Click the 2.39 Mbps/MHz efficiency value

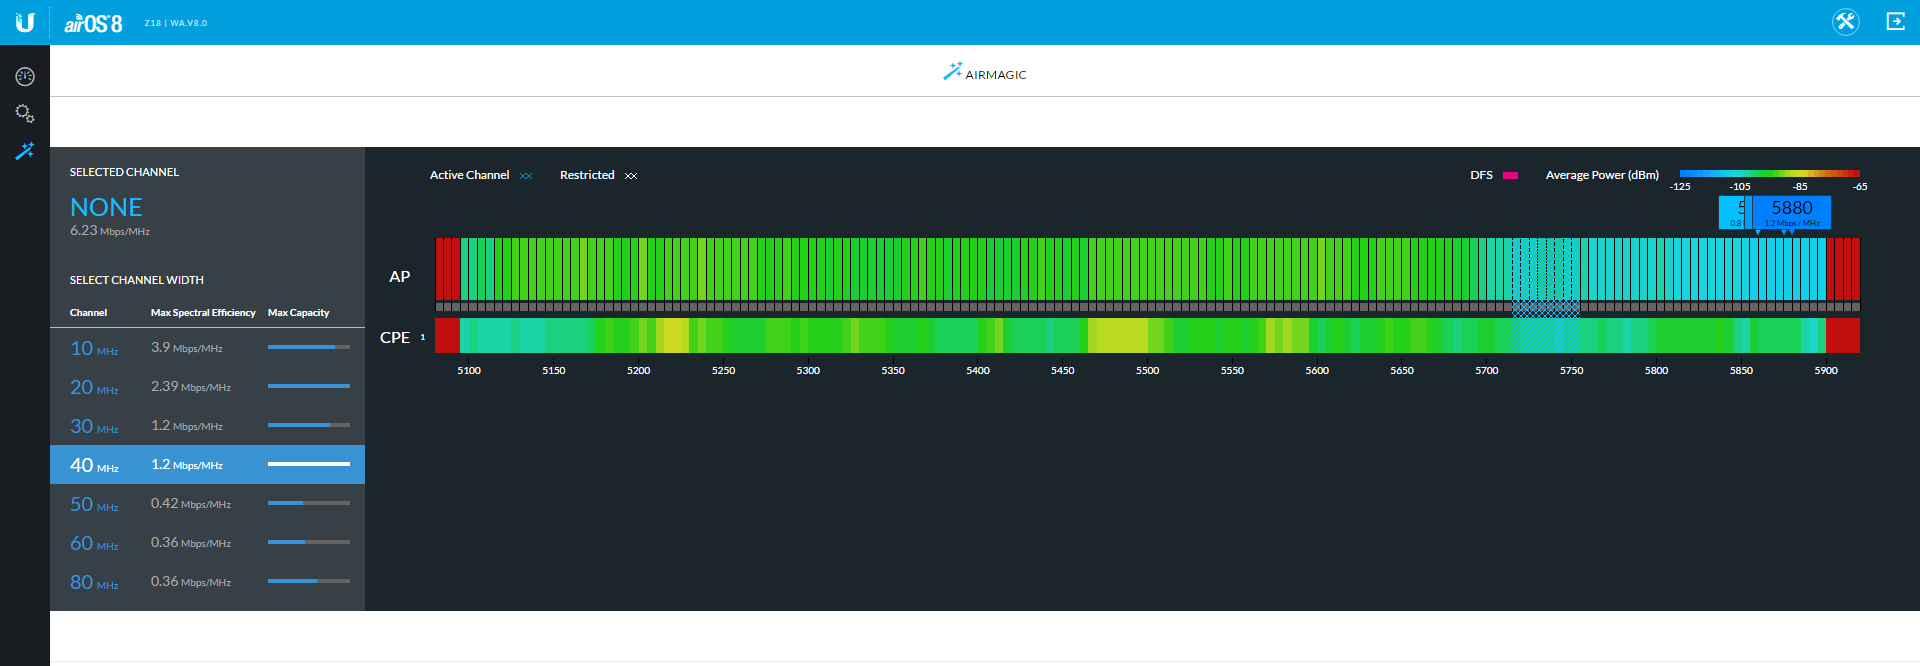click(x=191, y=387)
